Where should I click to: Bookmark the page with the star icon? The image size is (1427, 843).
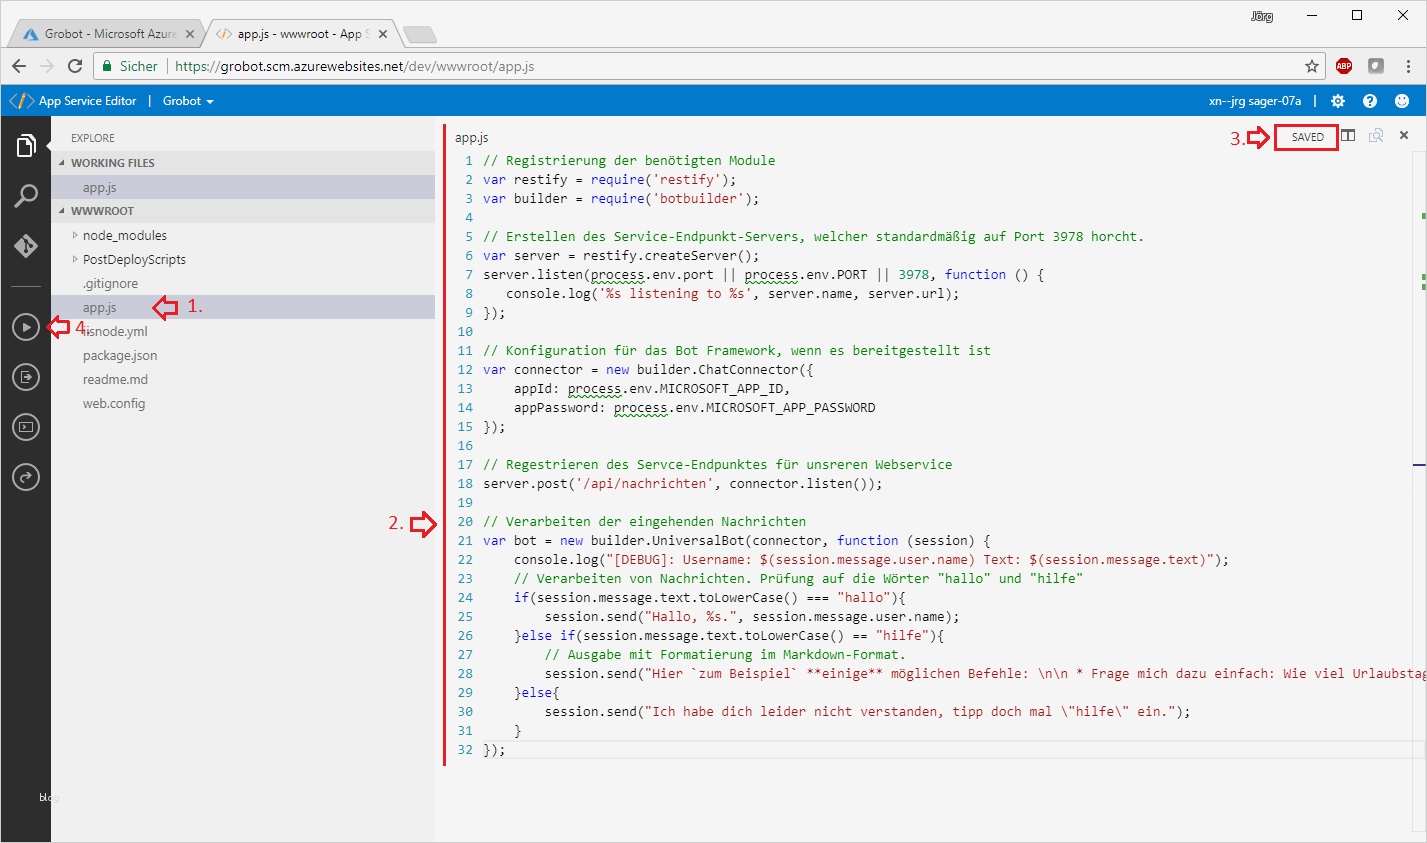coord(1311,66)
